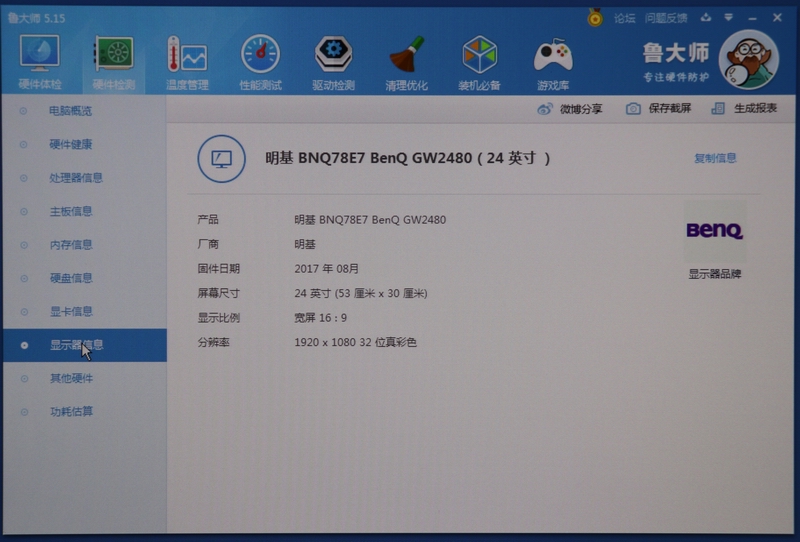The width and height of the screenshot is (800, 542).
Task: Click the gold medal icon in the title bar
Action: click(595, 18)
